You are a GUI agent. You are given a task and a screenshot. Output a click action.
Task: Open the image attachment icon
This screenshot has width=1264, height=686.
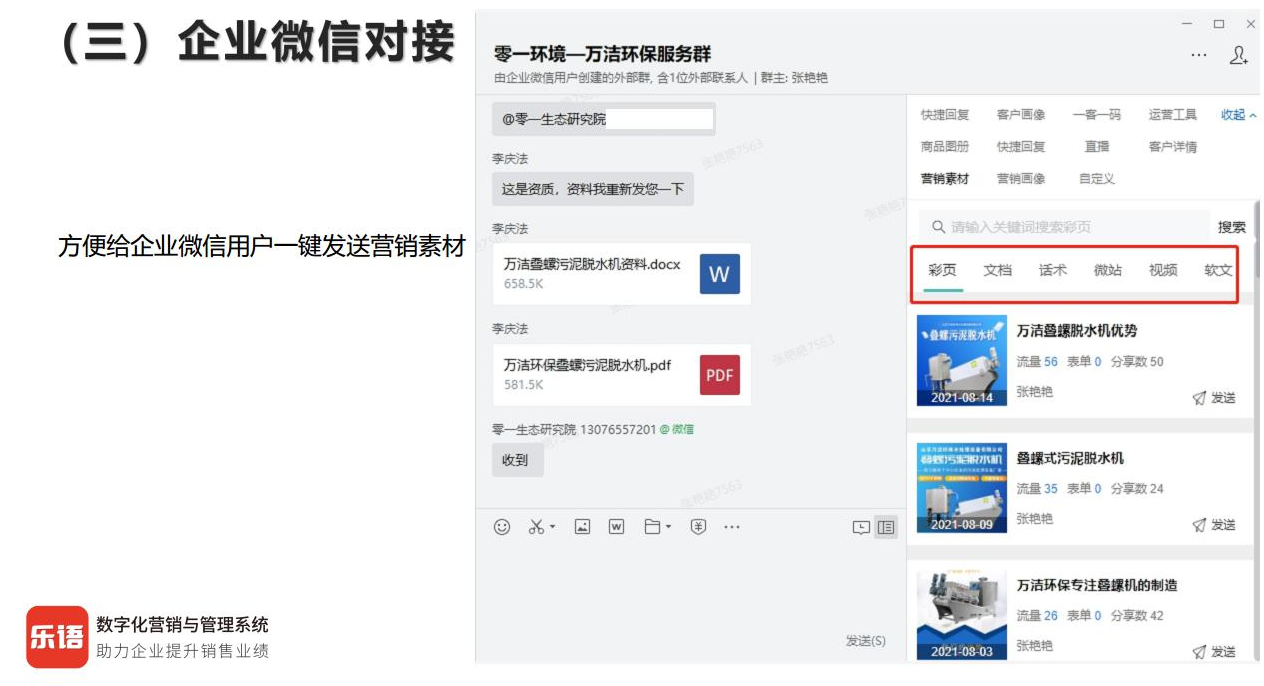(582, 527)
